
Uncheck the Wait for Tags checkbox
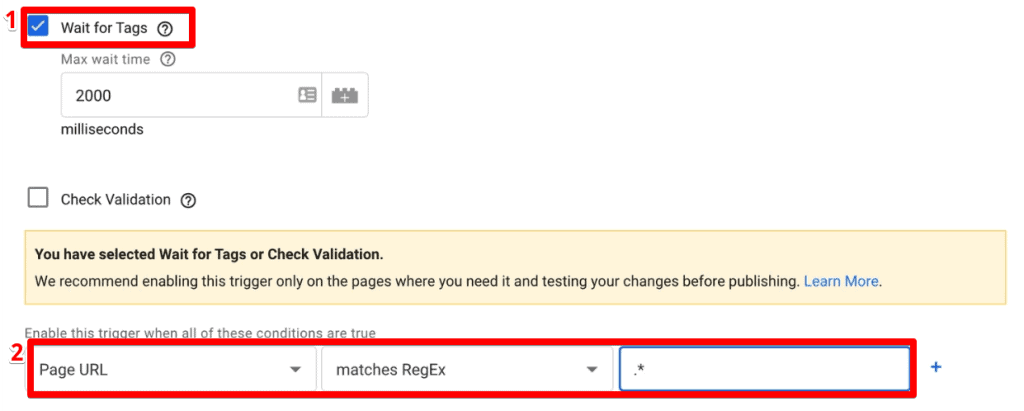[39, 26]
